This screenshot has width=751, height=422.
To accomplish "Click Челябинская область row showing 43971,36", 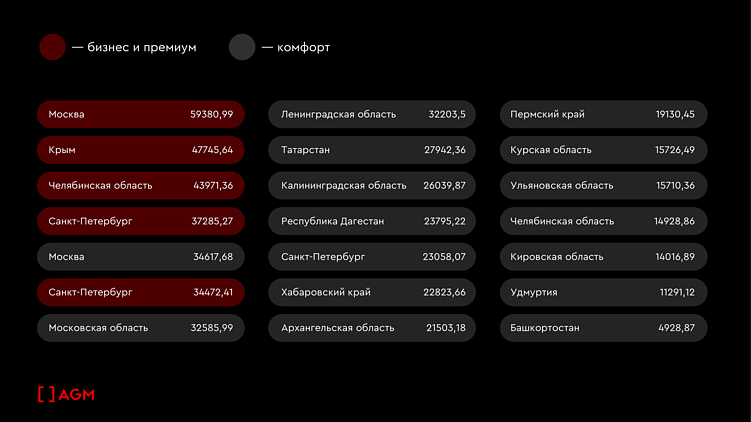I will pyautogui.click(x=141, y=185).
